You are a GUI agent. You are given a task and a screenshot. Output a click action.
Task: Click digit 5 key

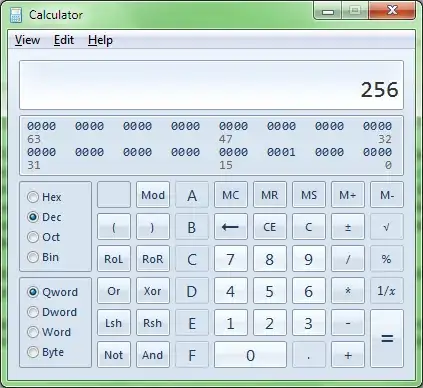[270, 291]
